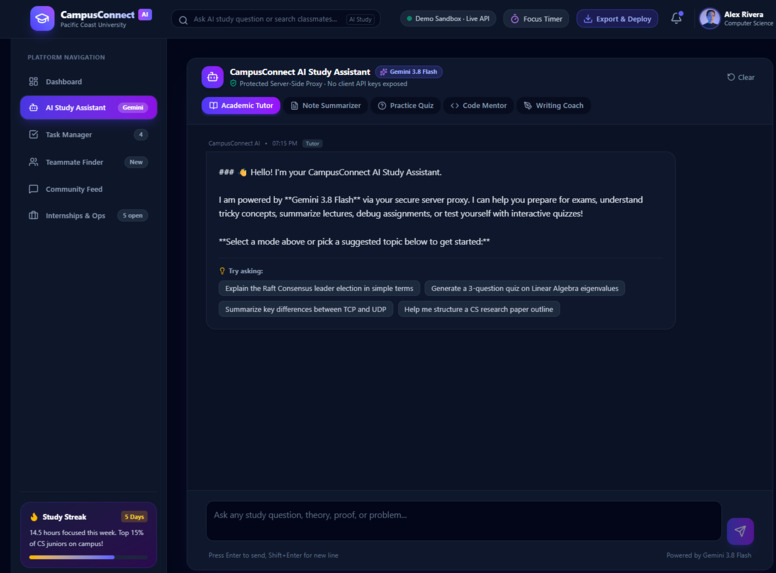Click 'Press Enter to send' hint text
776x573 pixels.
click(274, 555)
